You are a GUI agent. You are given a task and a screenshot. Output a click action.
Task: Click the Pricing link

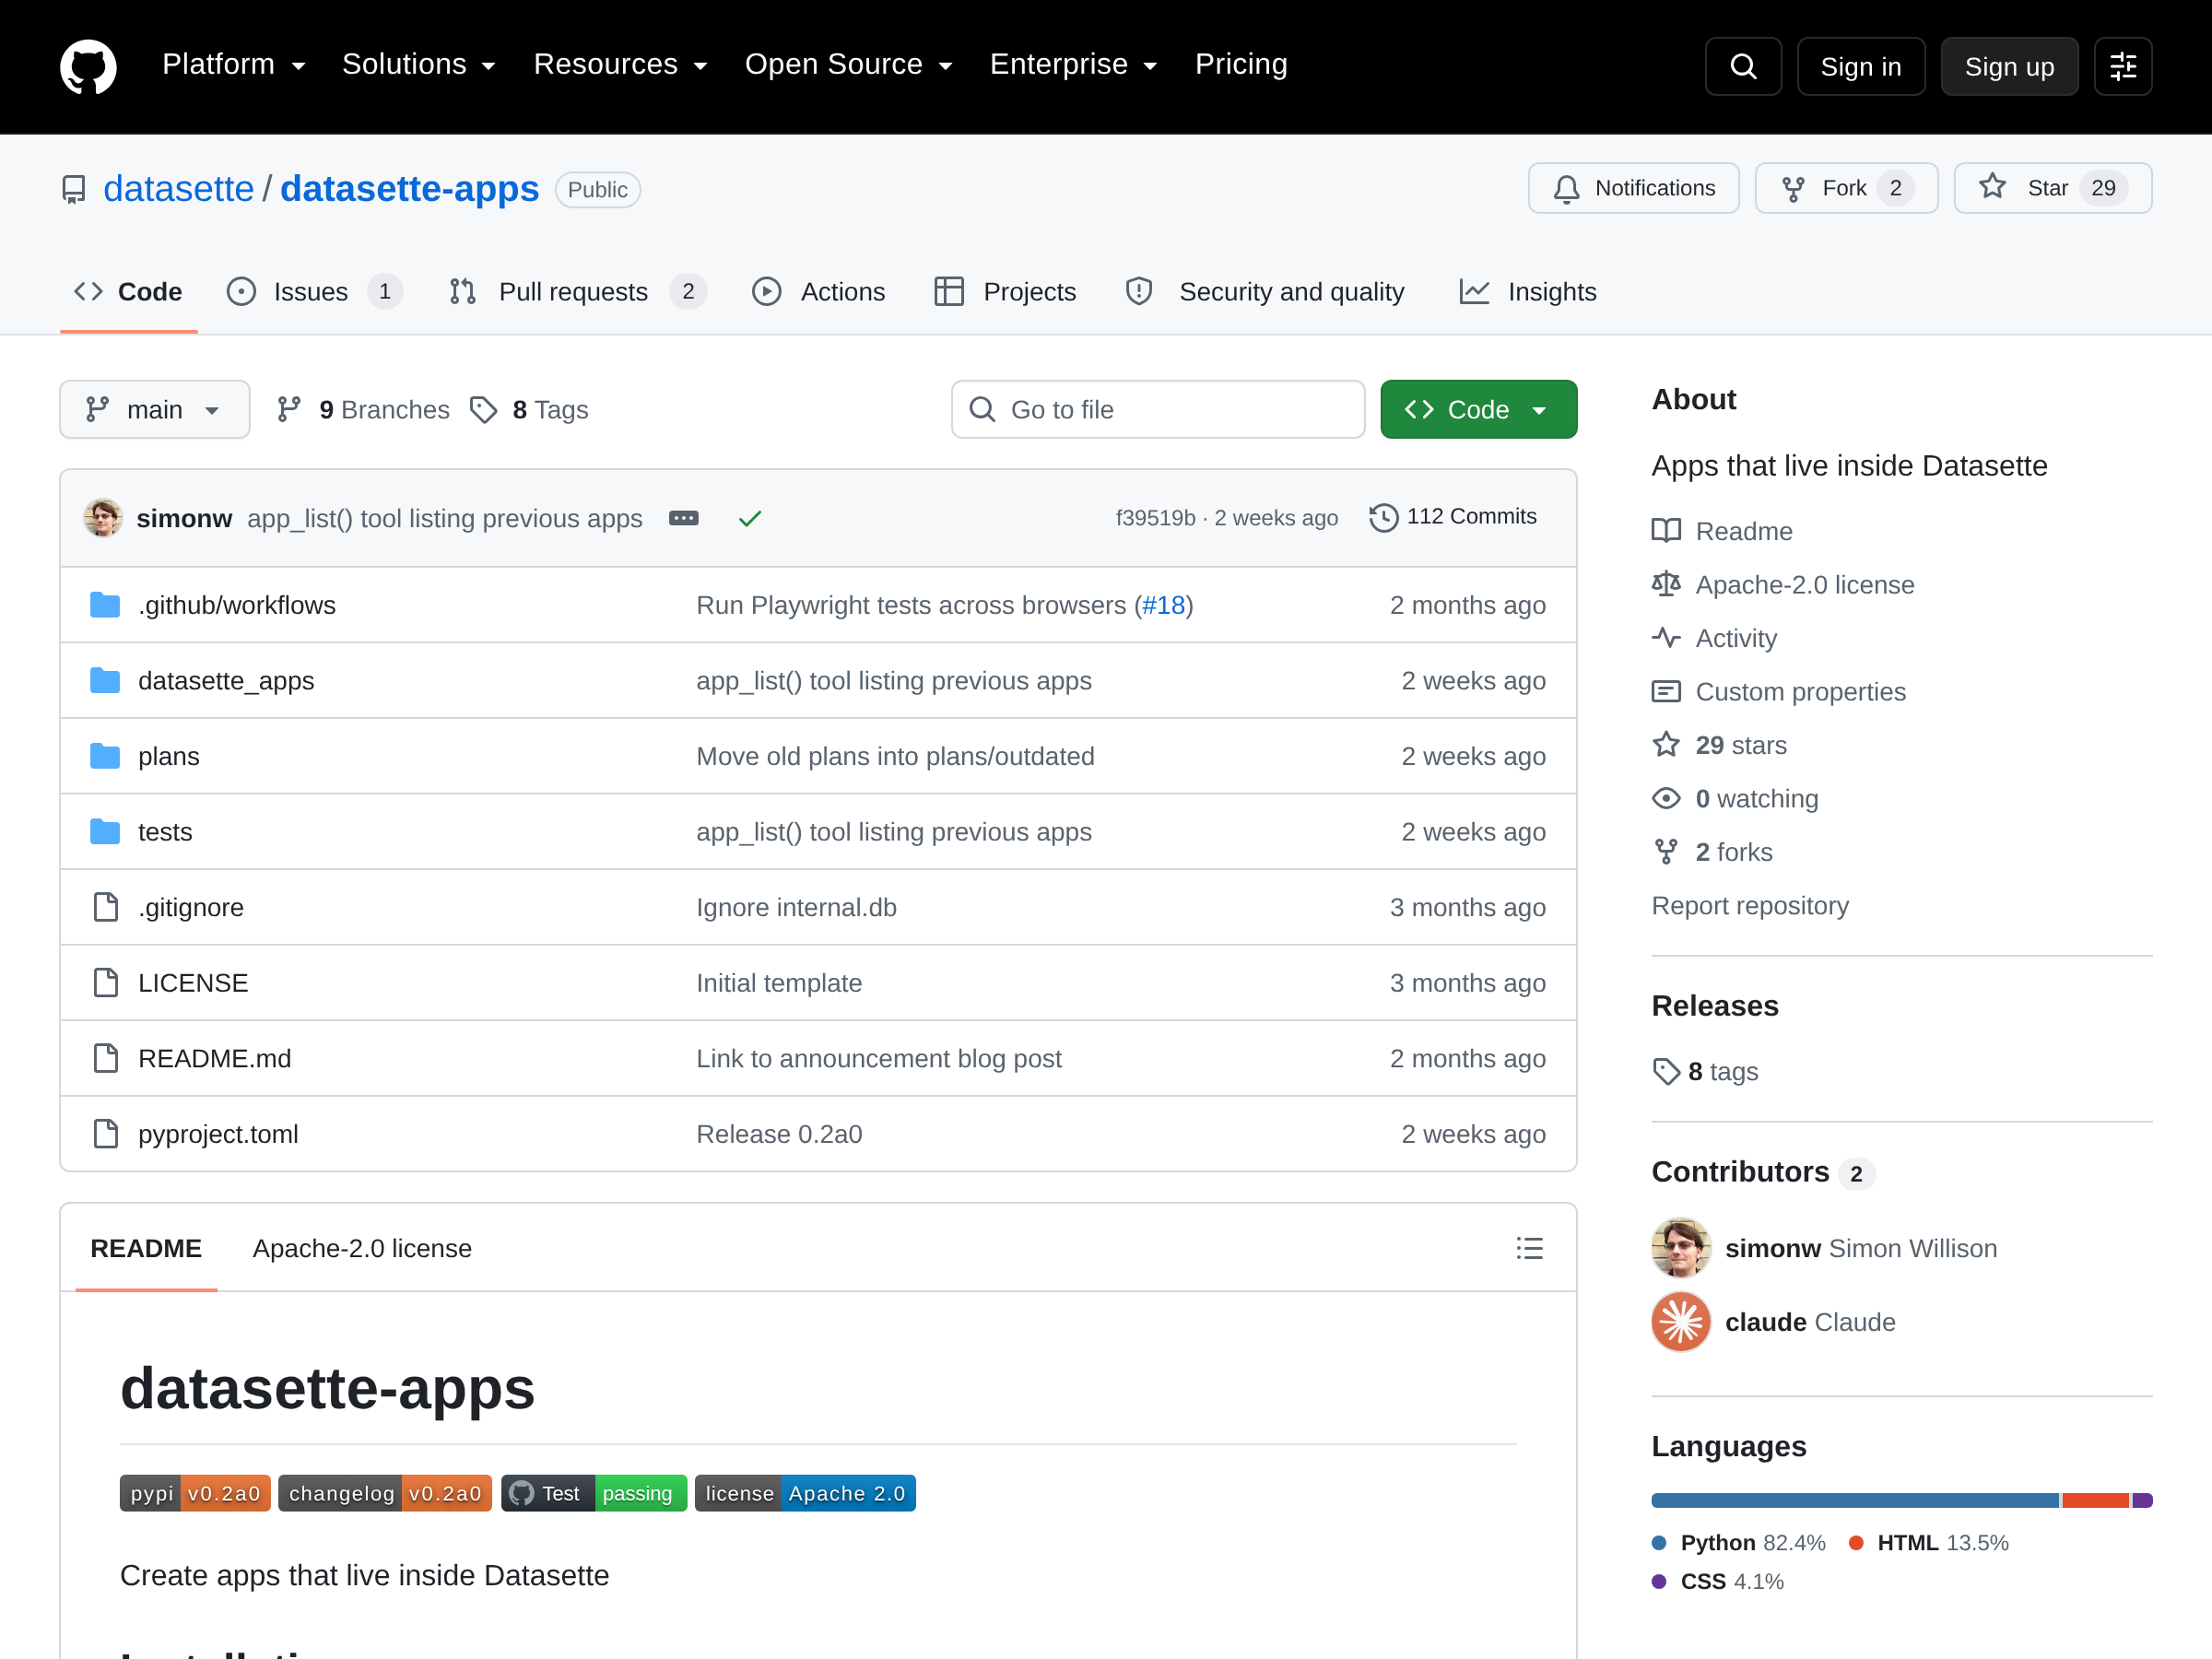click(1241, 65)
